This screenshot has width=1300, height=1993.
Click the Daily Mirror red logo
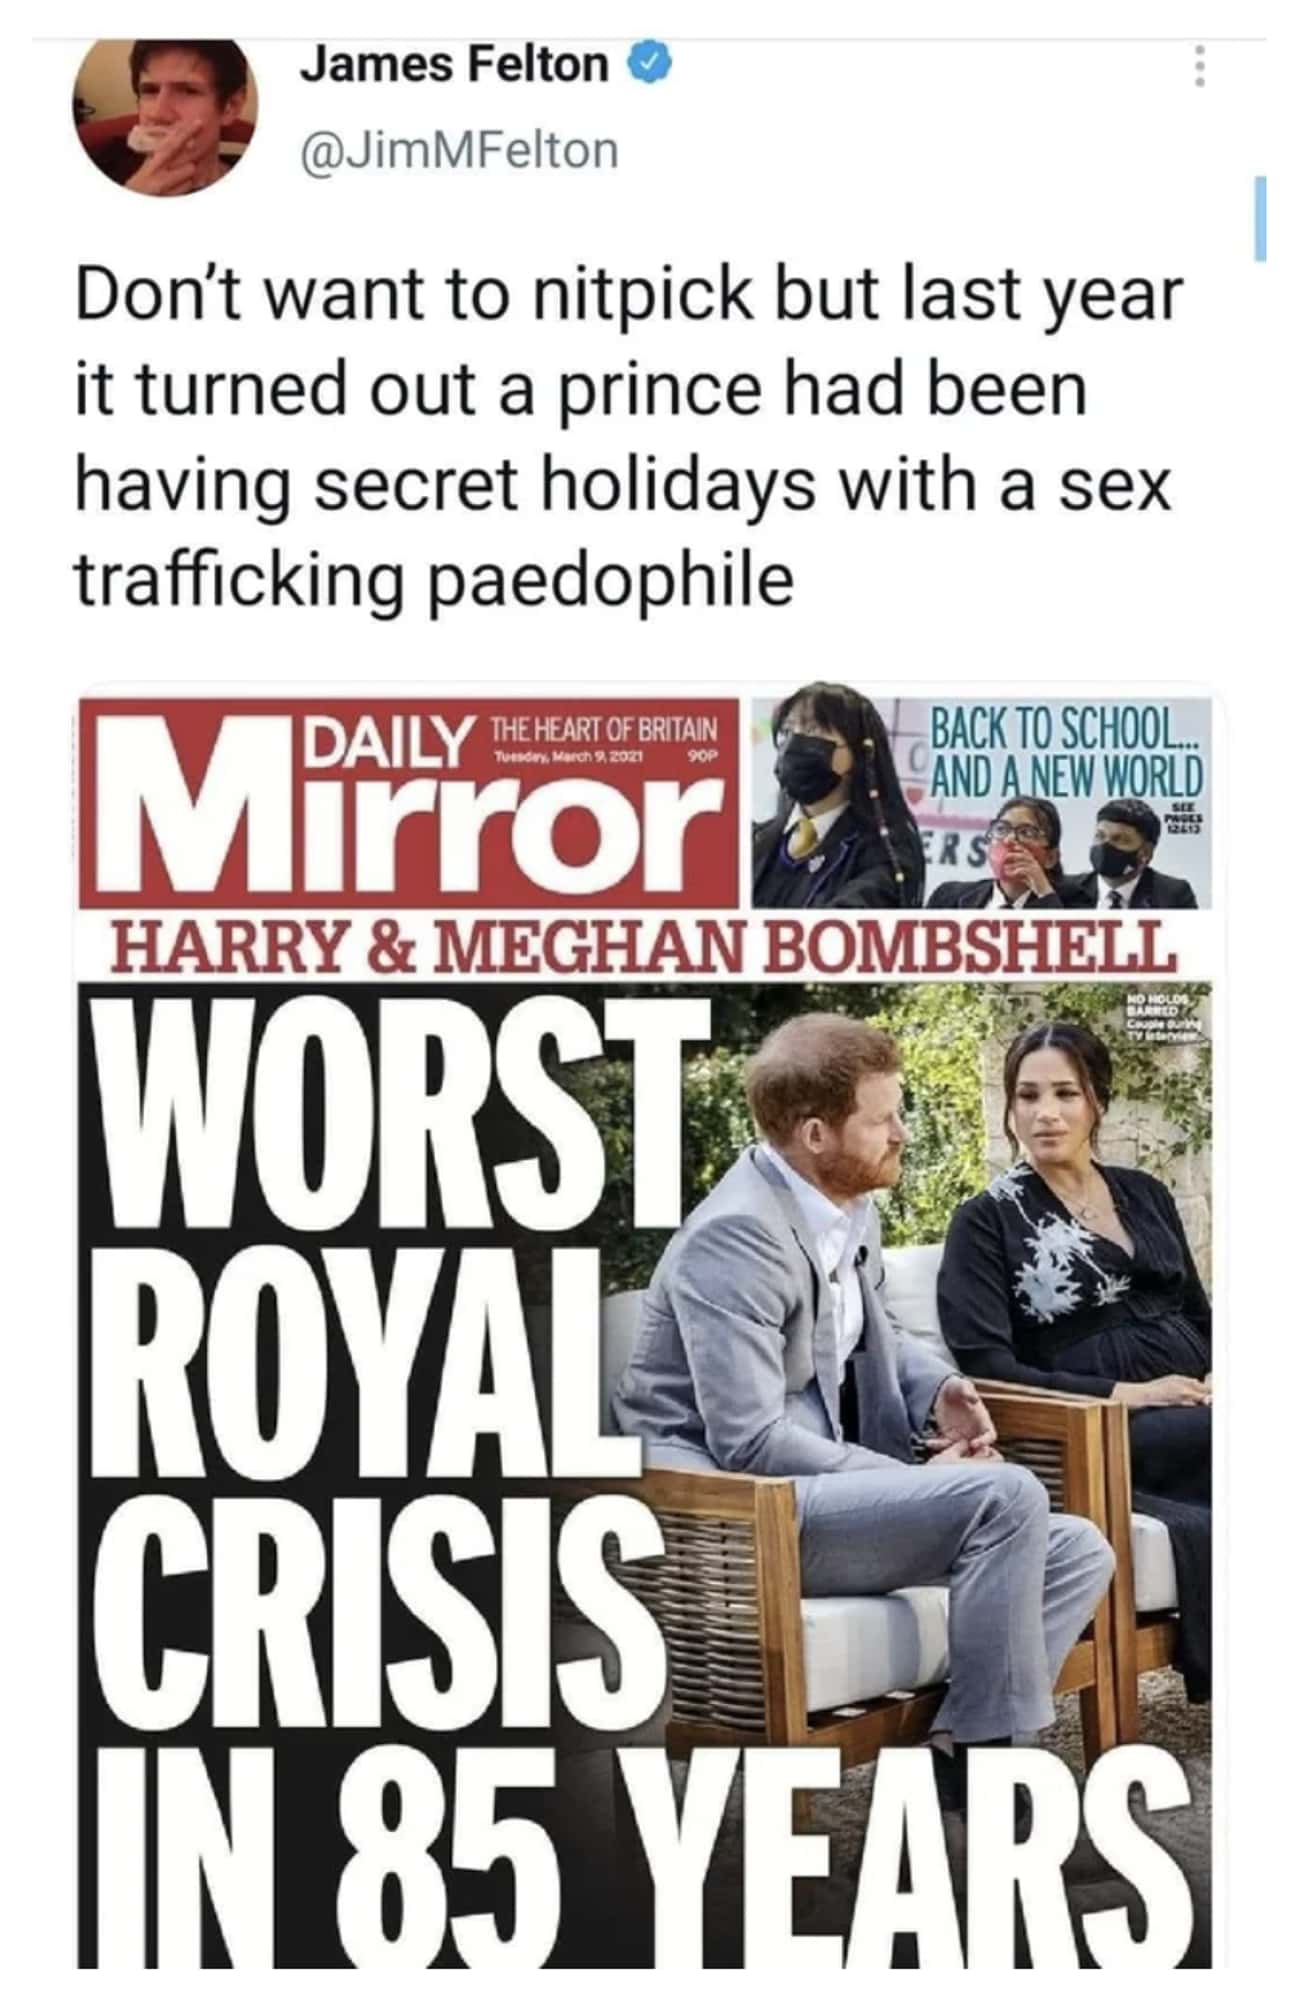click(x=408, y=802)
